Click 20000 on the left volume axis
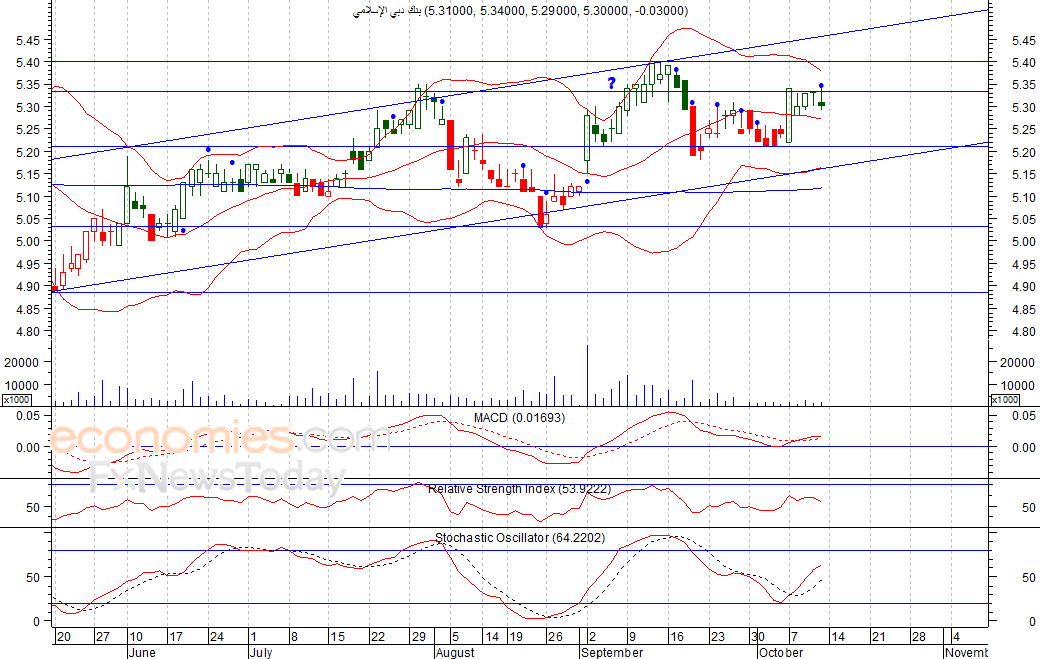1040x659 pixels. [x=23, y=363]
